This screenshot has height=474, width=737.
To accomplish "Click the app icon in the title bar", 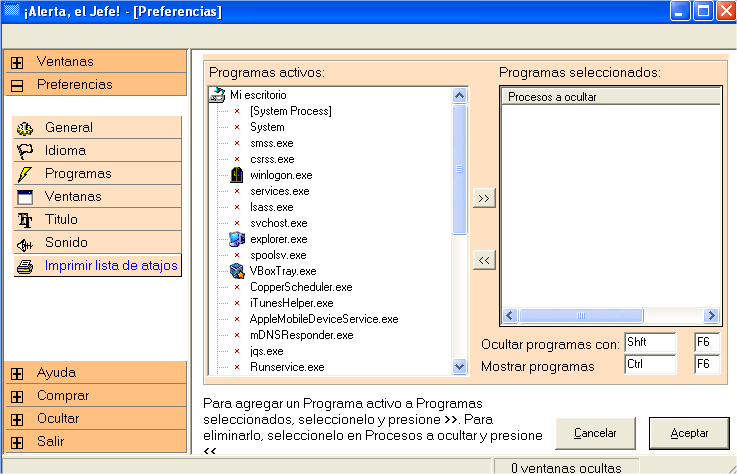I will 11,11.
